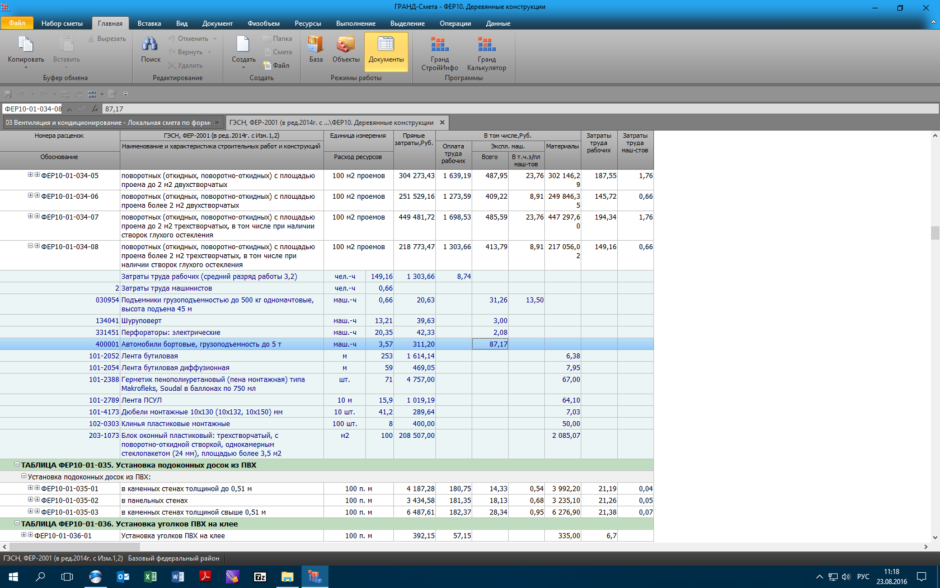Select the Документы working mode button

386,53
